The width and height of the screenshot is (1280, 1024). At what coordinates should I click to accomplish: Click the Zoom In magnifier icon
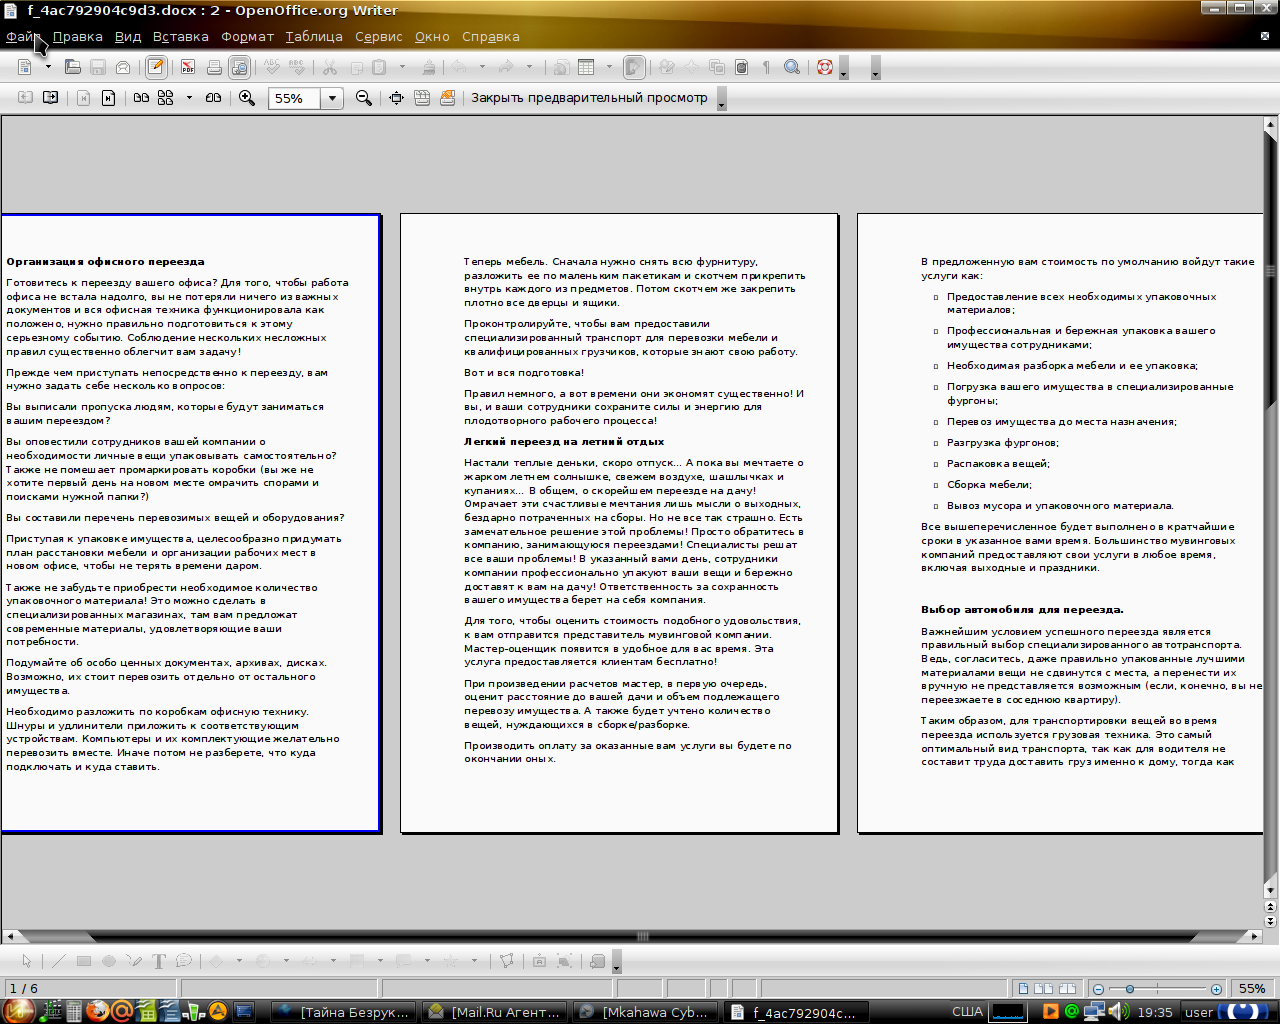(x=247, y=98)
